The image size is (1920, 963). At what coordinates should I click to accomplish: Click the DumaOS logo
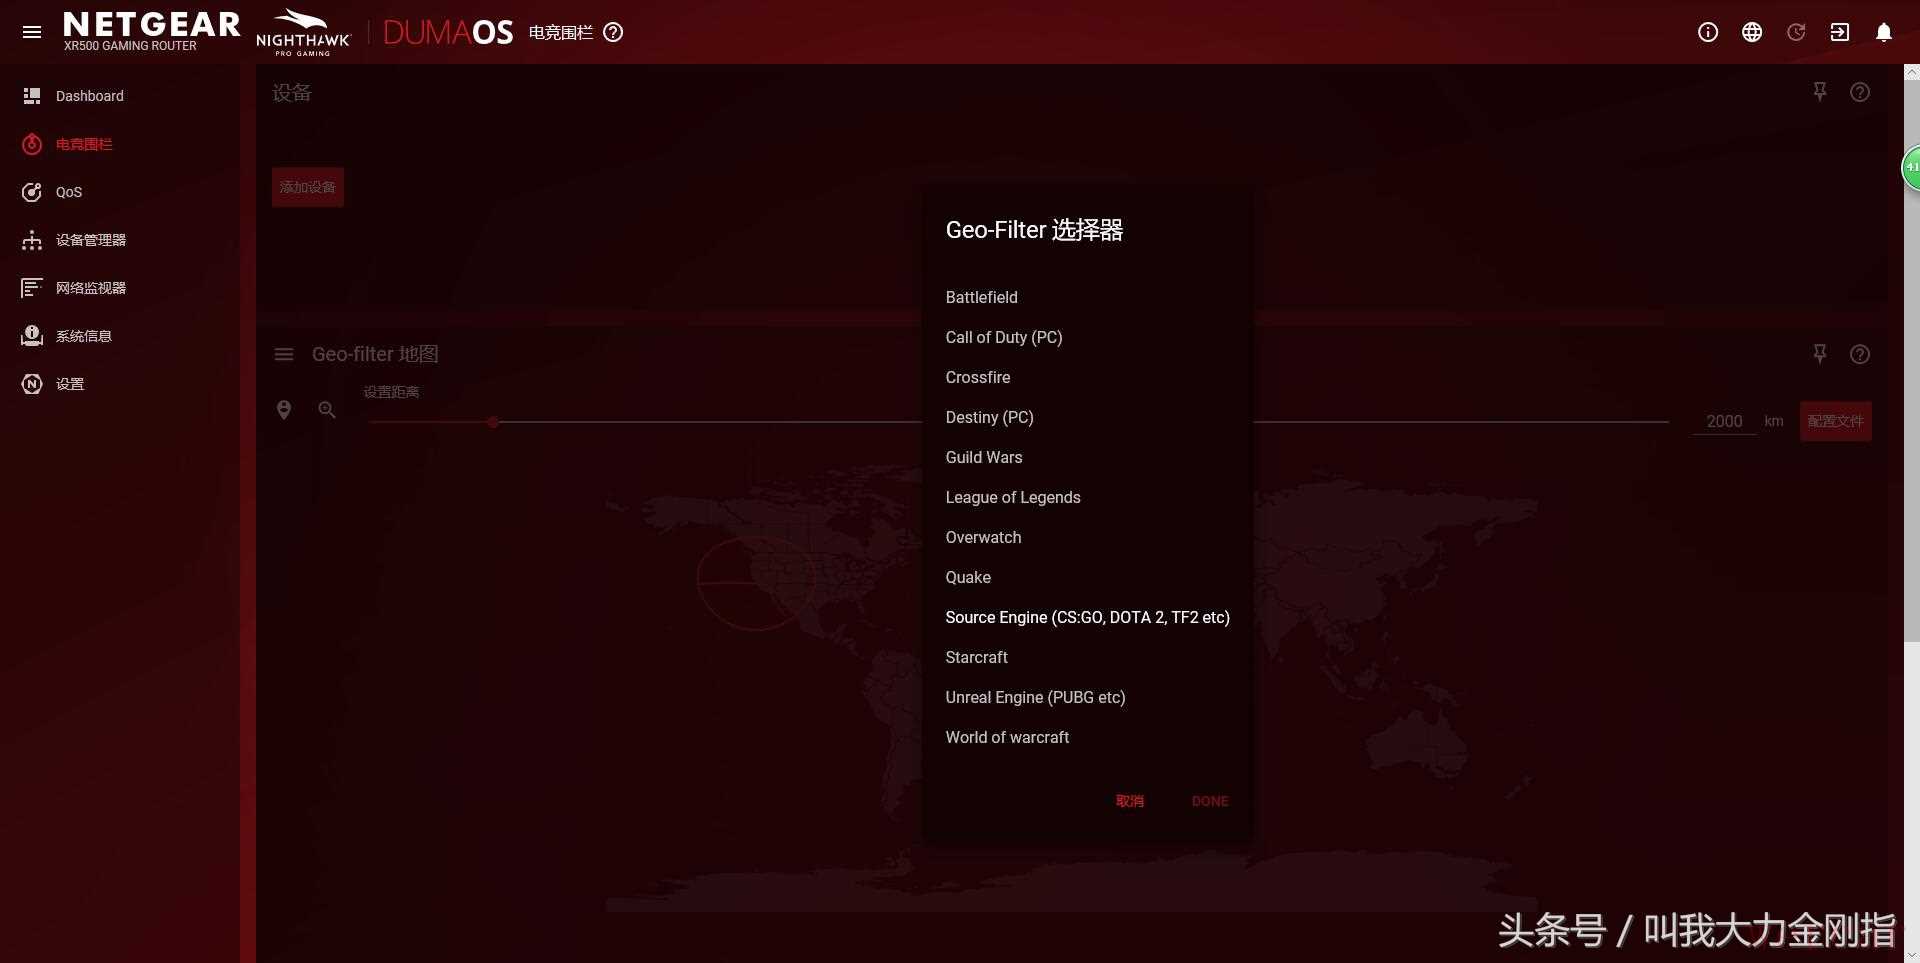tap(448, 33)
